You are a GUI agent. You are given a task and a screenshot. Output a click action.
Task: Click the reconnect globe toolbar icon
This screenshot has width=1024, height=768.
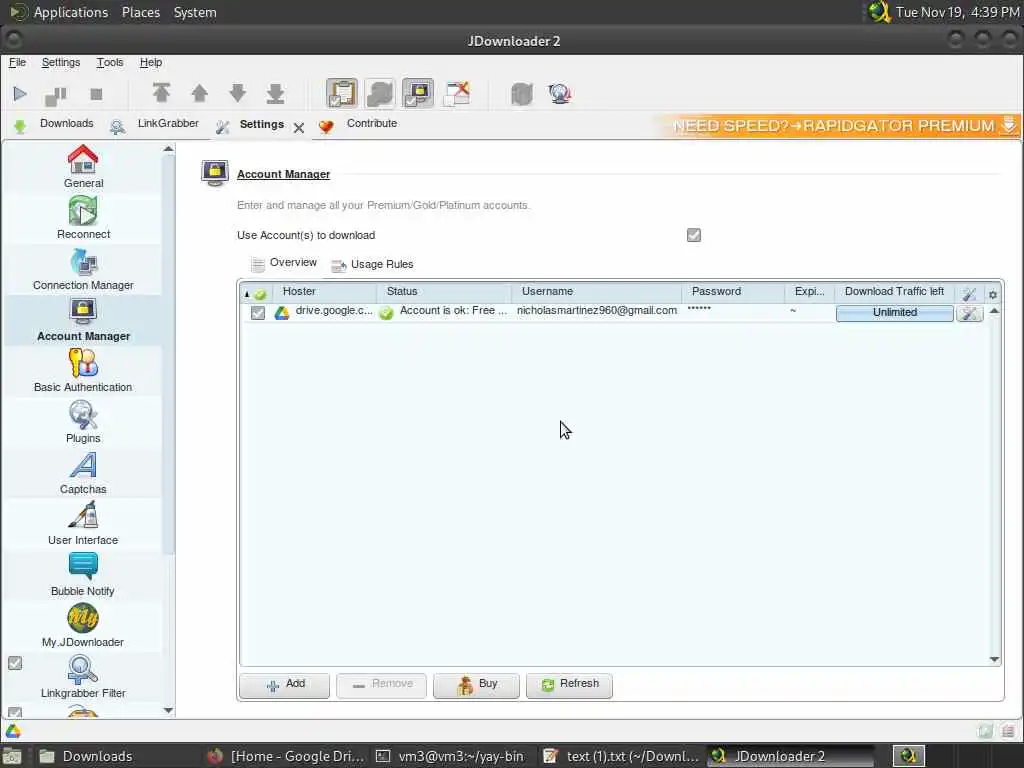coord(560,94)
